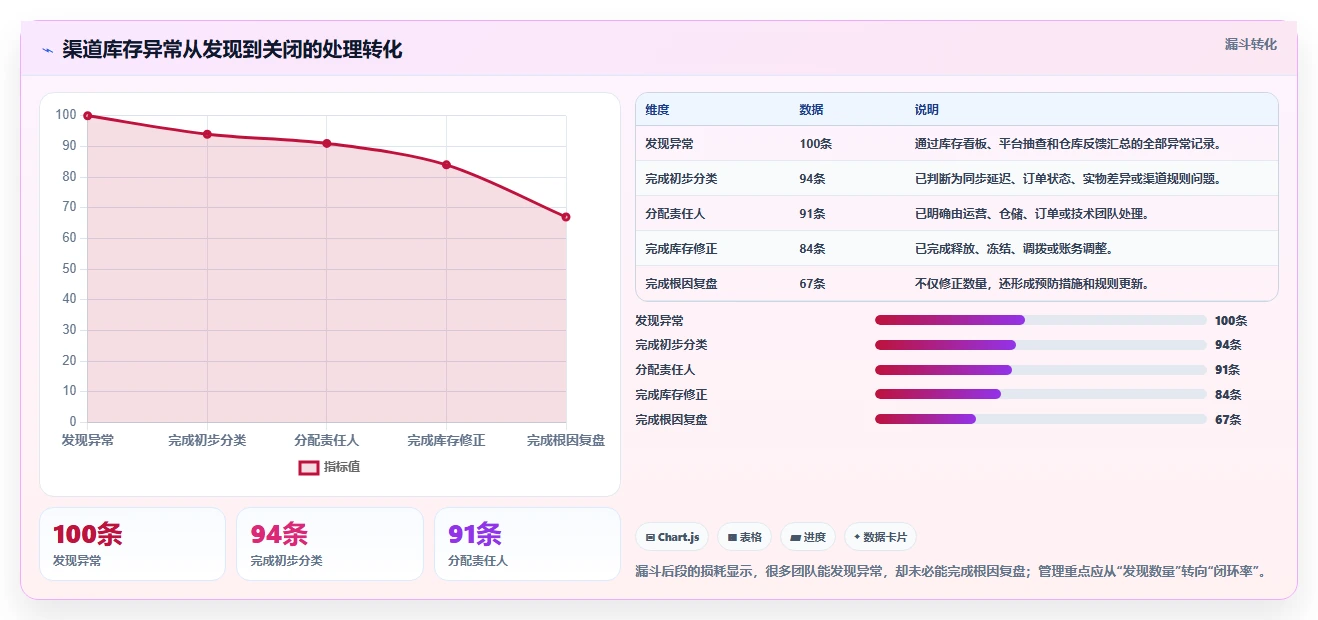Click the description mentioning 预防措施

[1032, 284]
